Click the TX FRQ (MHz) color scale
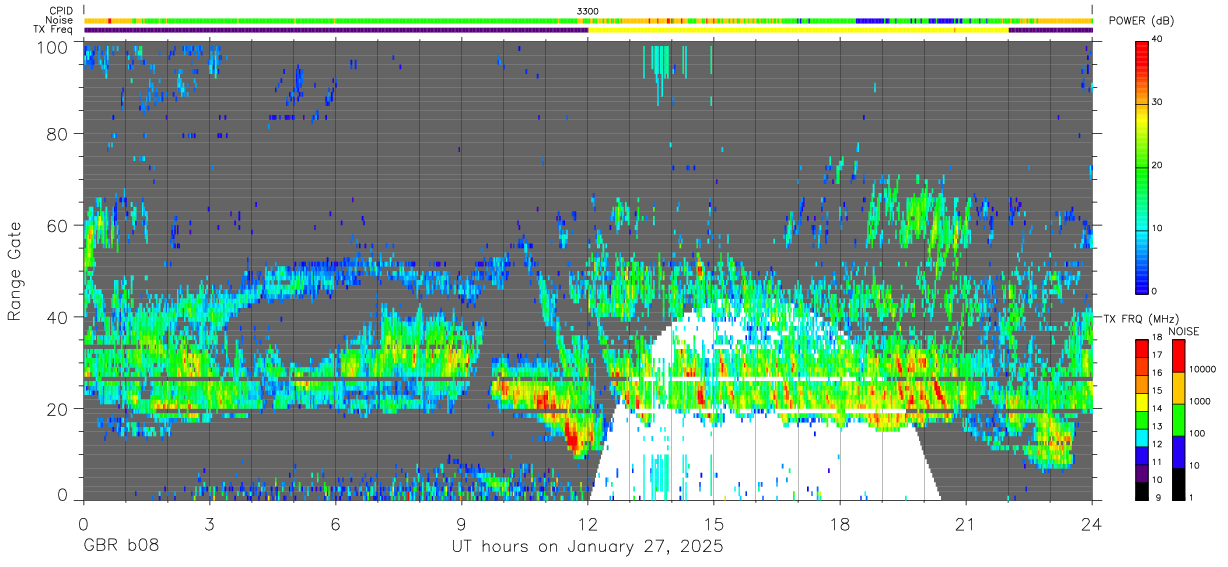Image resolution: width=1228 pixels, height=567 pixels. pyautogui.click(x=1142, y=419)
